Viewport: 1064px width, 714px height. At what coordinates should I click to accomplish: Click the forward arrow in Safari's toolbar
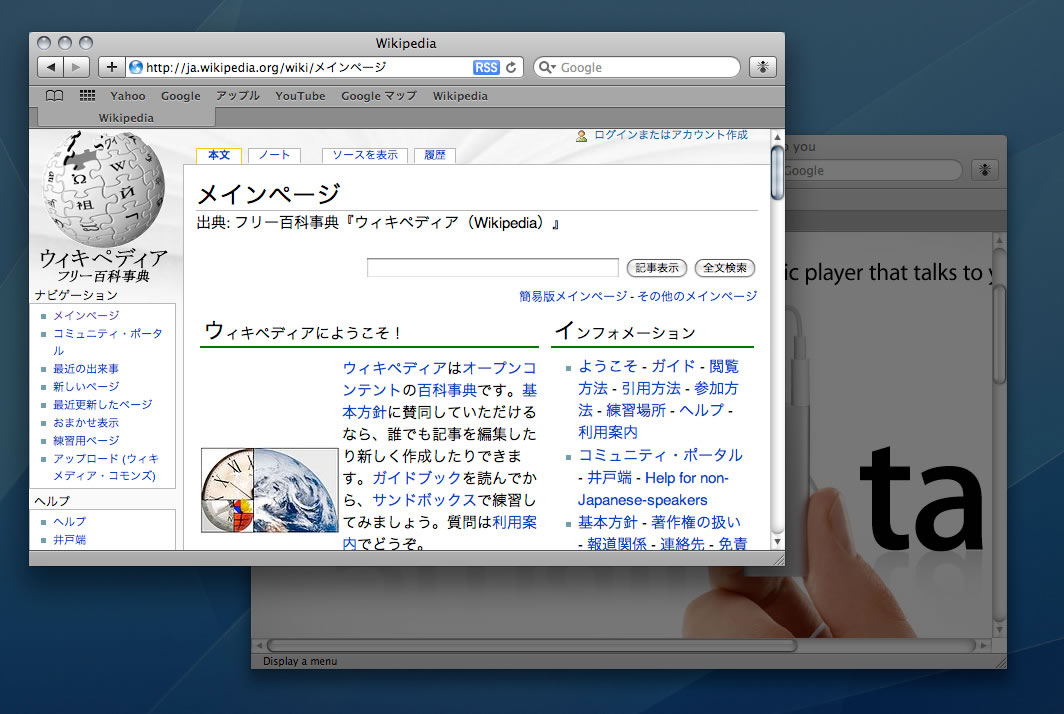pyautogui.click(x=76, y=67)
